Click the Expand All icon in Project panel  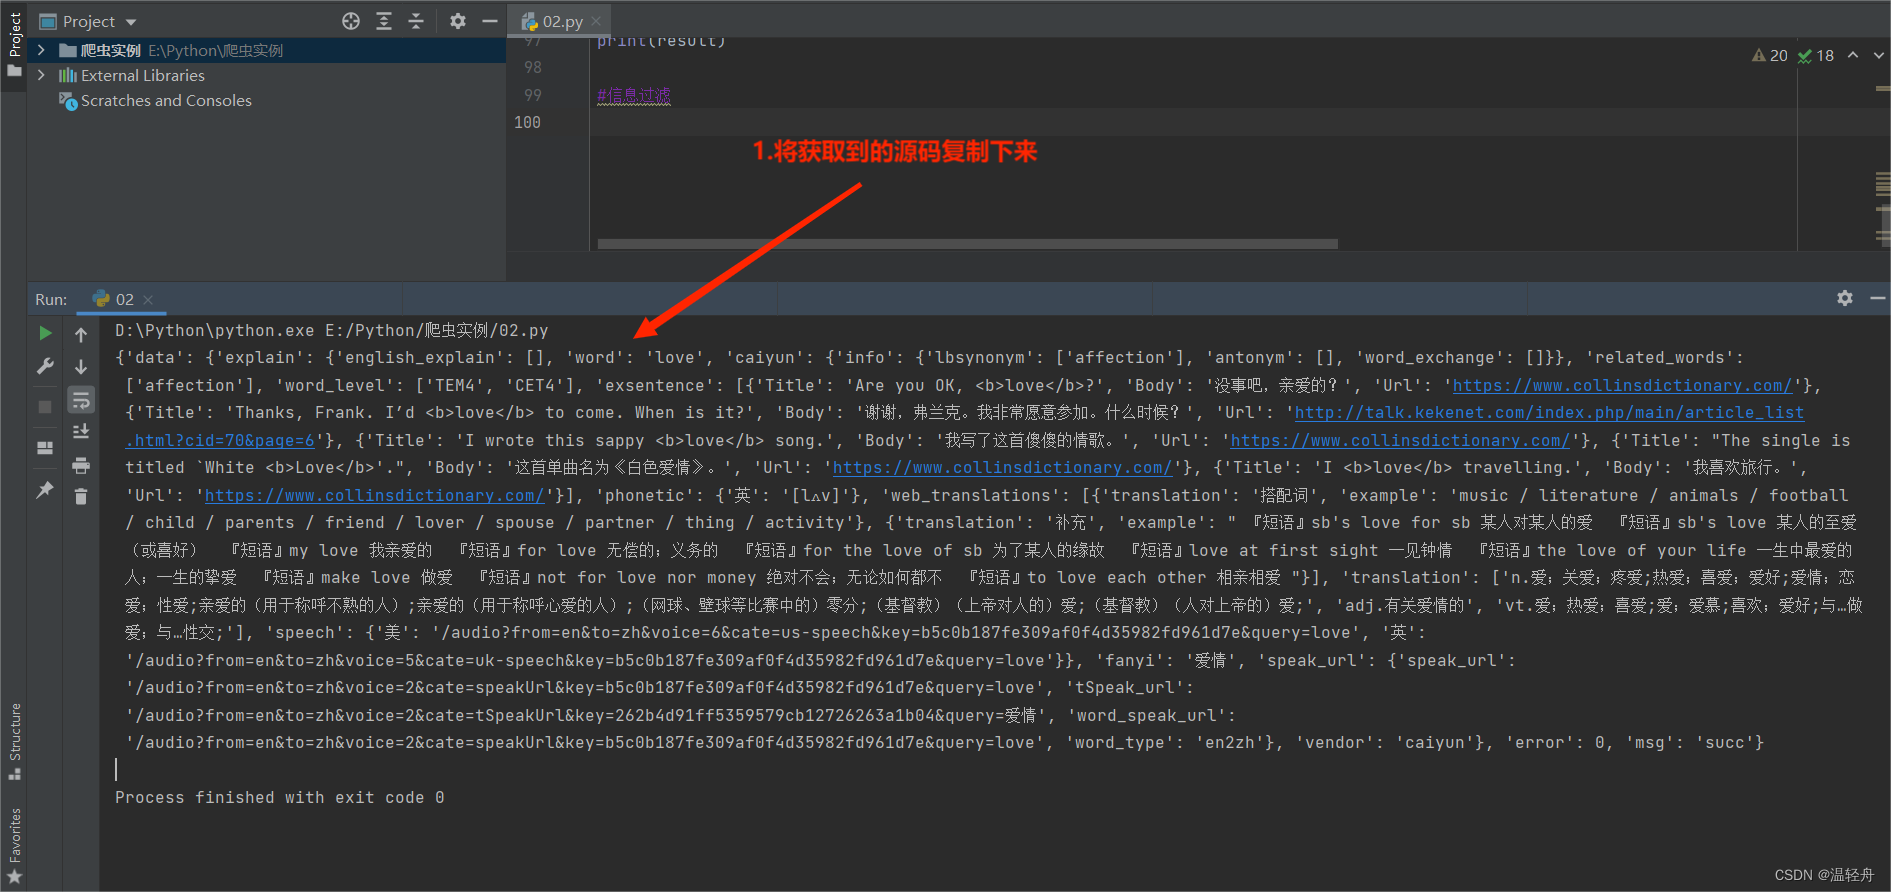[x=384, y=21]
